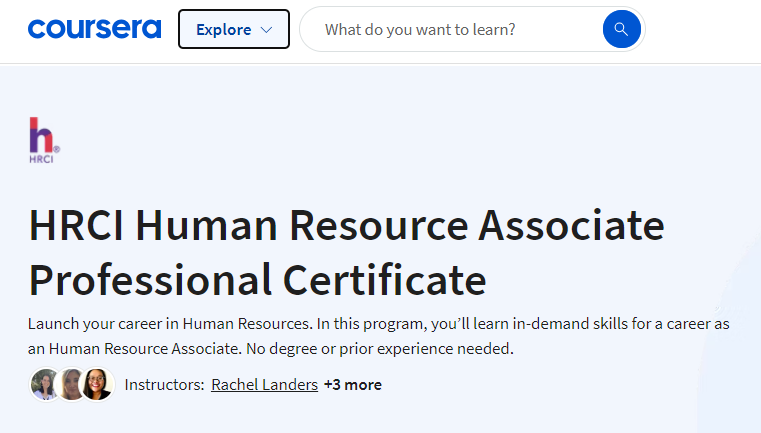Open the Coursera home logo

(x=94, y=29)
